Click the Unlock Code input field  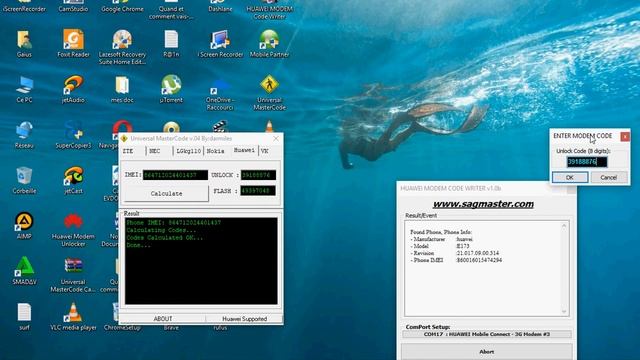587,162
